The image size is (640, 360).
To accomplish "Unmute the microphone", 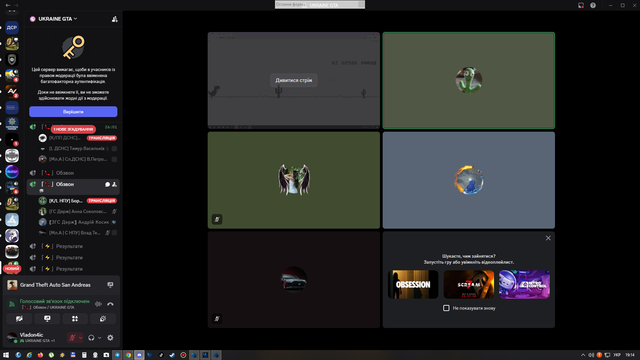I will coord(72,338).
